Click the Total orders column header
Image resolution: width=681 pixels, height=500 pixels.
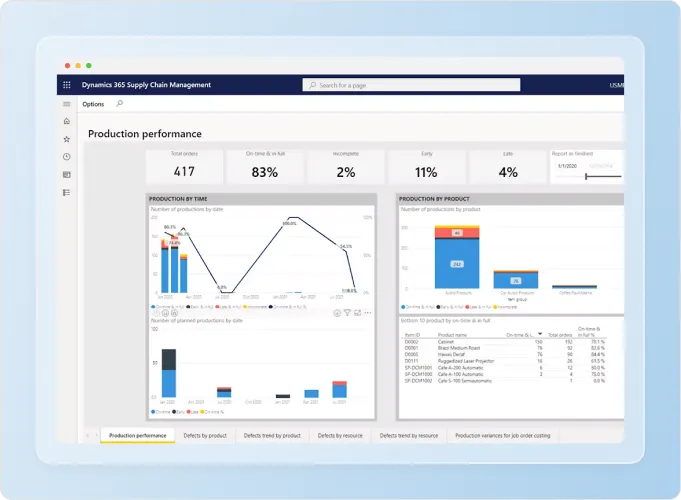(560, 335)
